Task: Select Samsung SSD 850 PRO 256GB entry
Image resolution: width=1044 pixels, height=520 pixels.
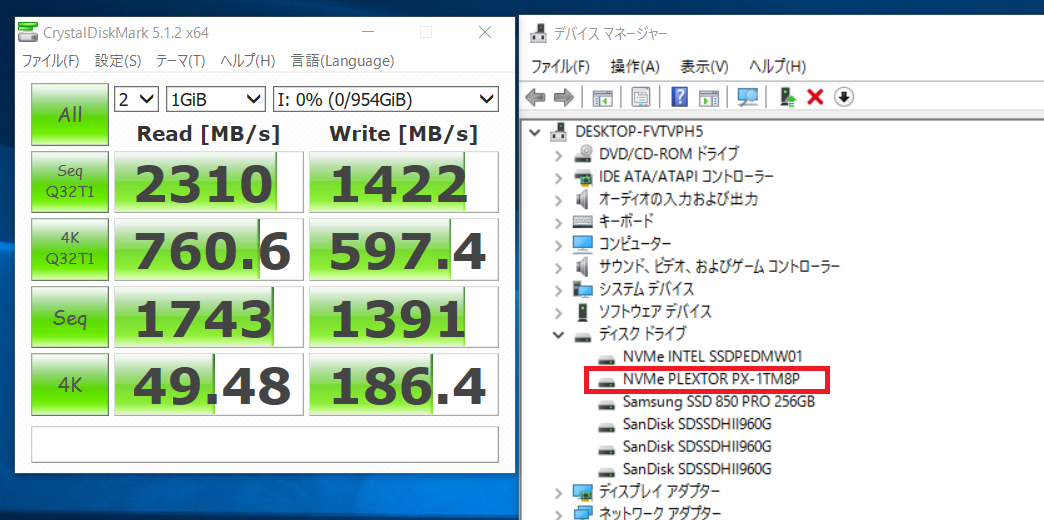Action: (718, 402)
